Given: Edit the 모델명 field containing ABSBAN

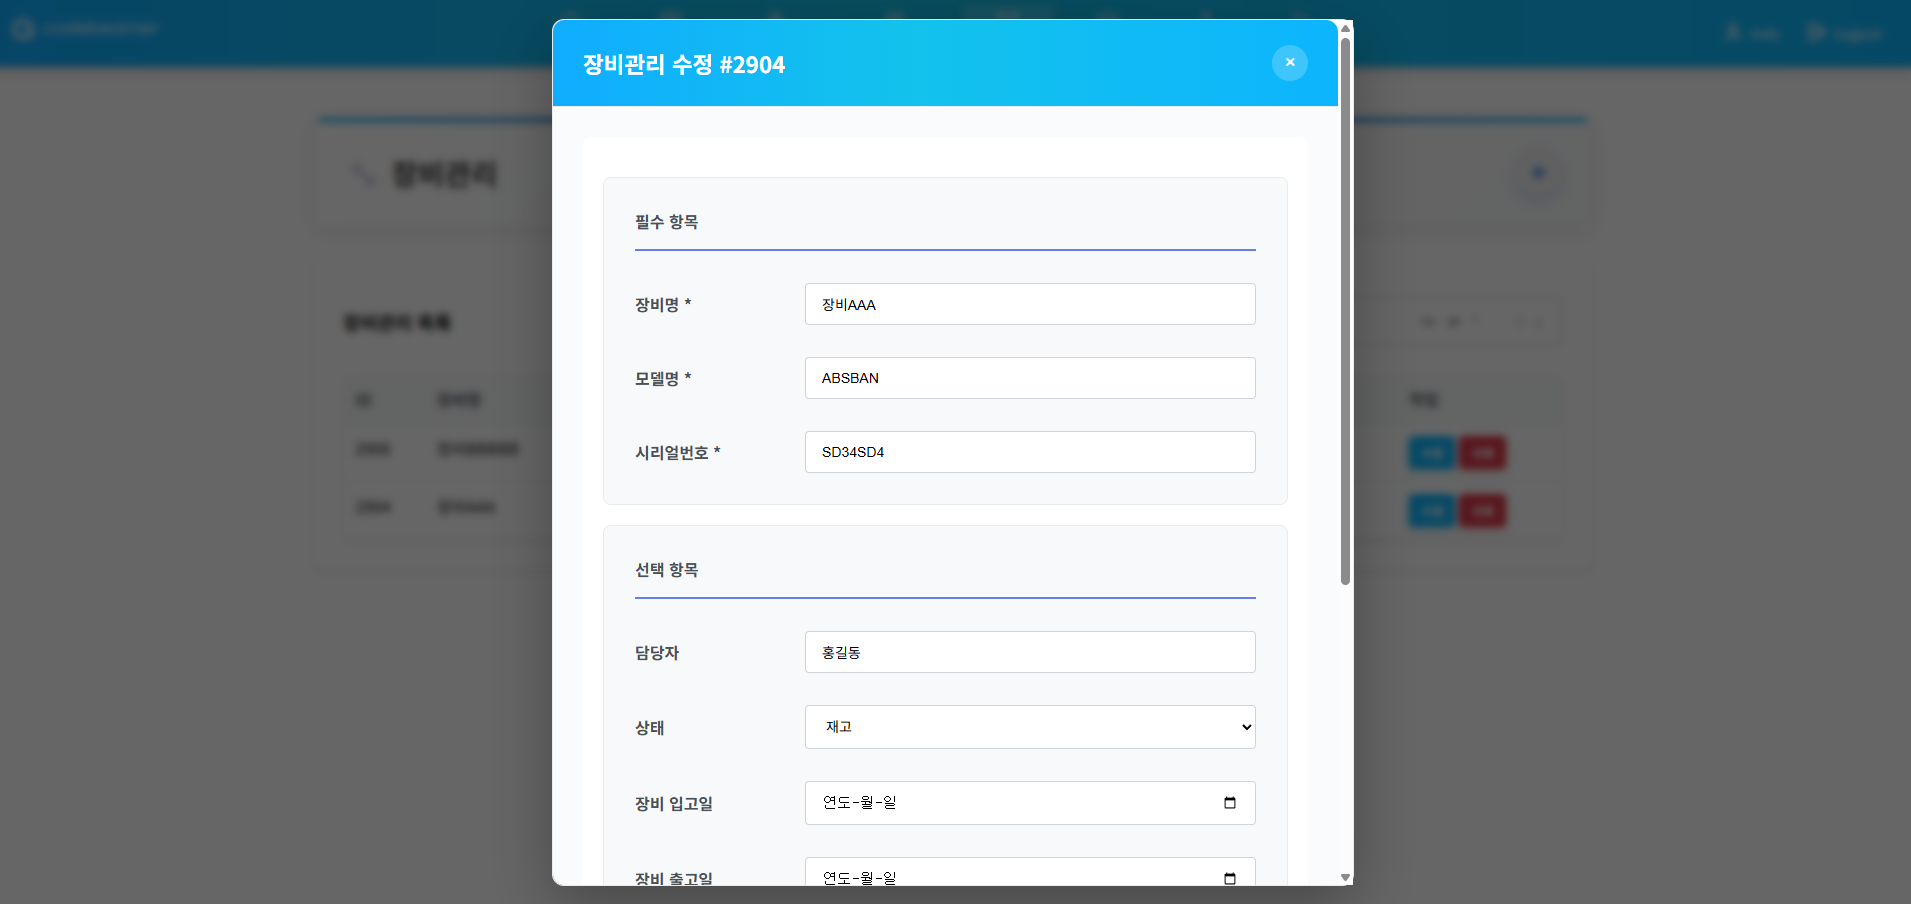Looking at the screenshot, I should 1029,378.
